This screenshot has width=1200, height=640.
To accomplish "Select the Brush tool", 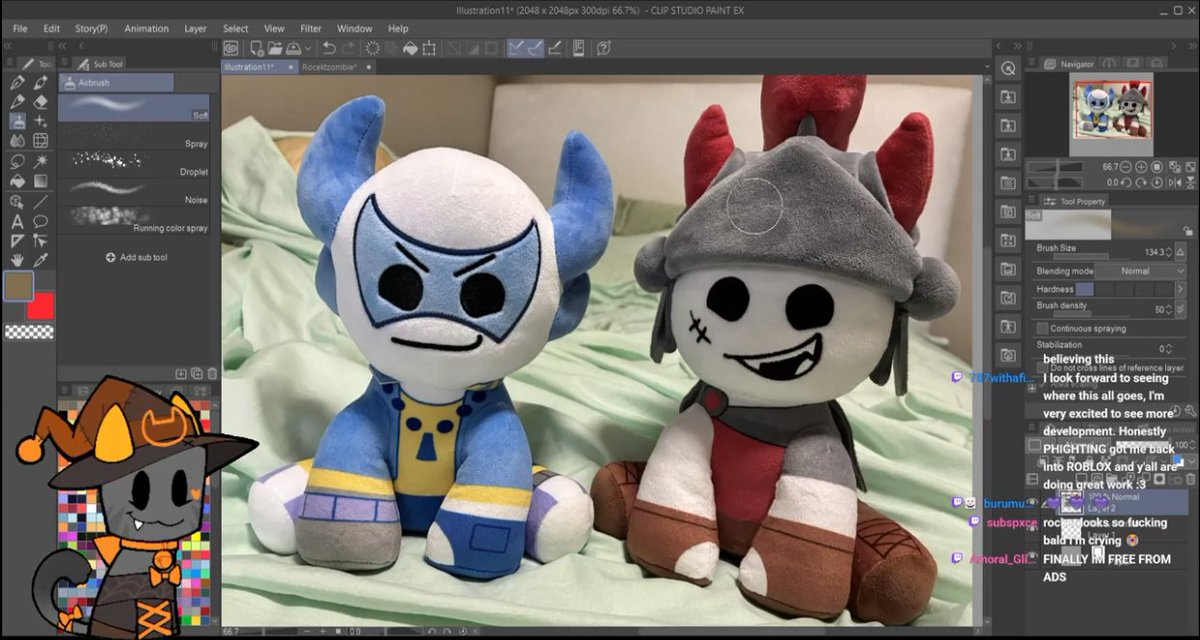I will pyautogui.click(x=40, y=81).
